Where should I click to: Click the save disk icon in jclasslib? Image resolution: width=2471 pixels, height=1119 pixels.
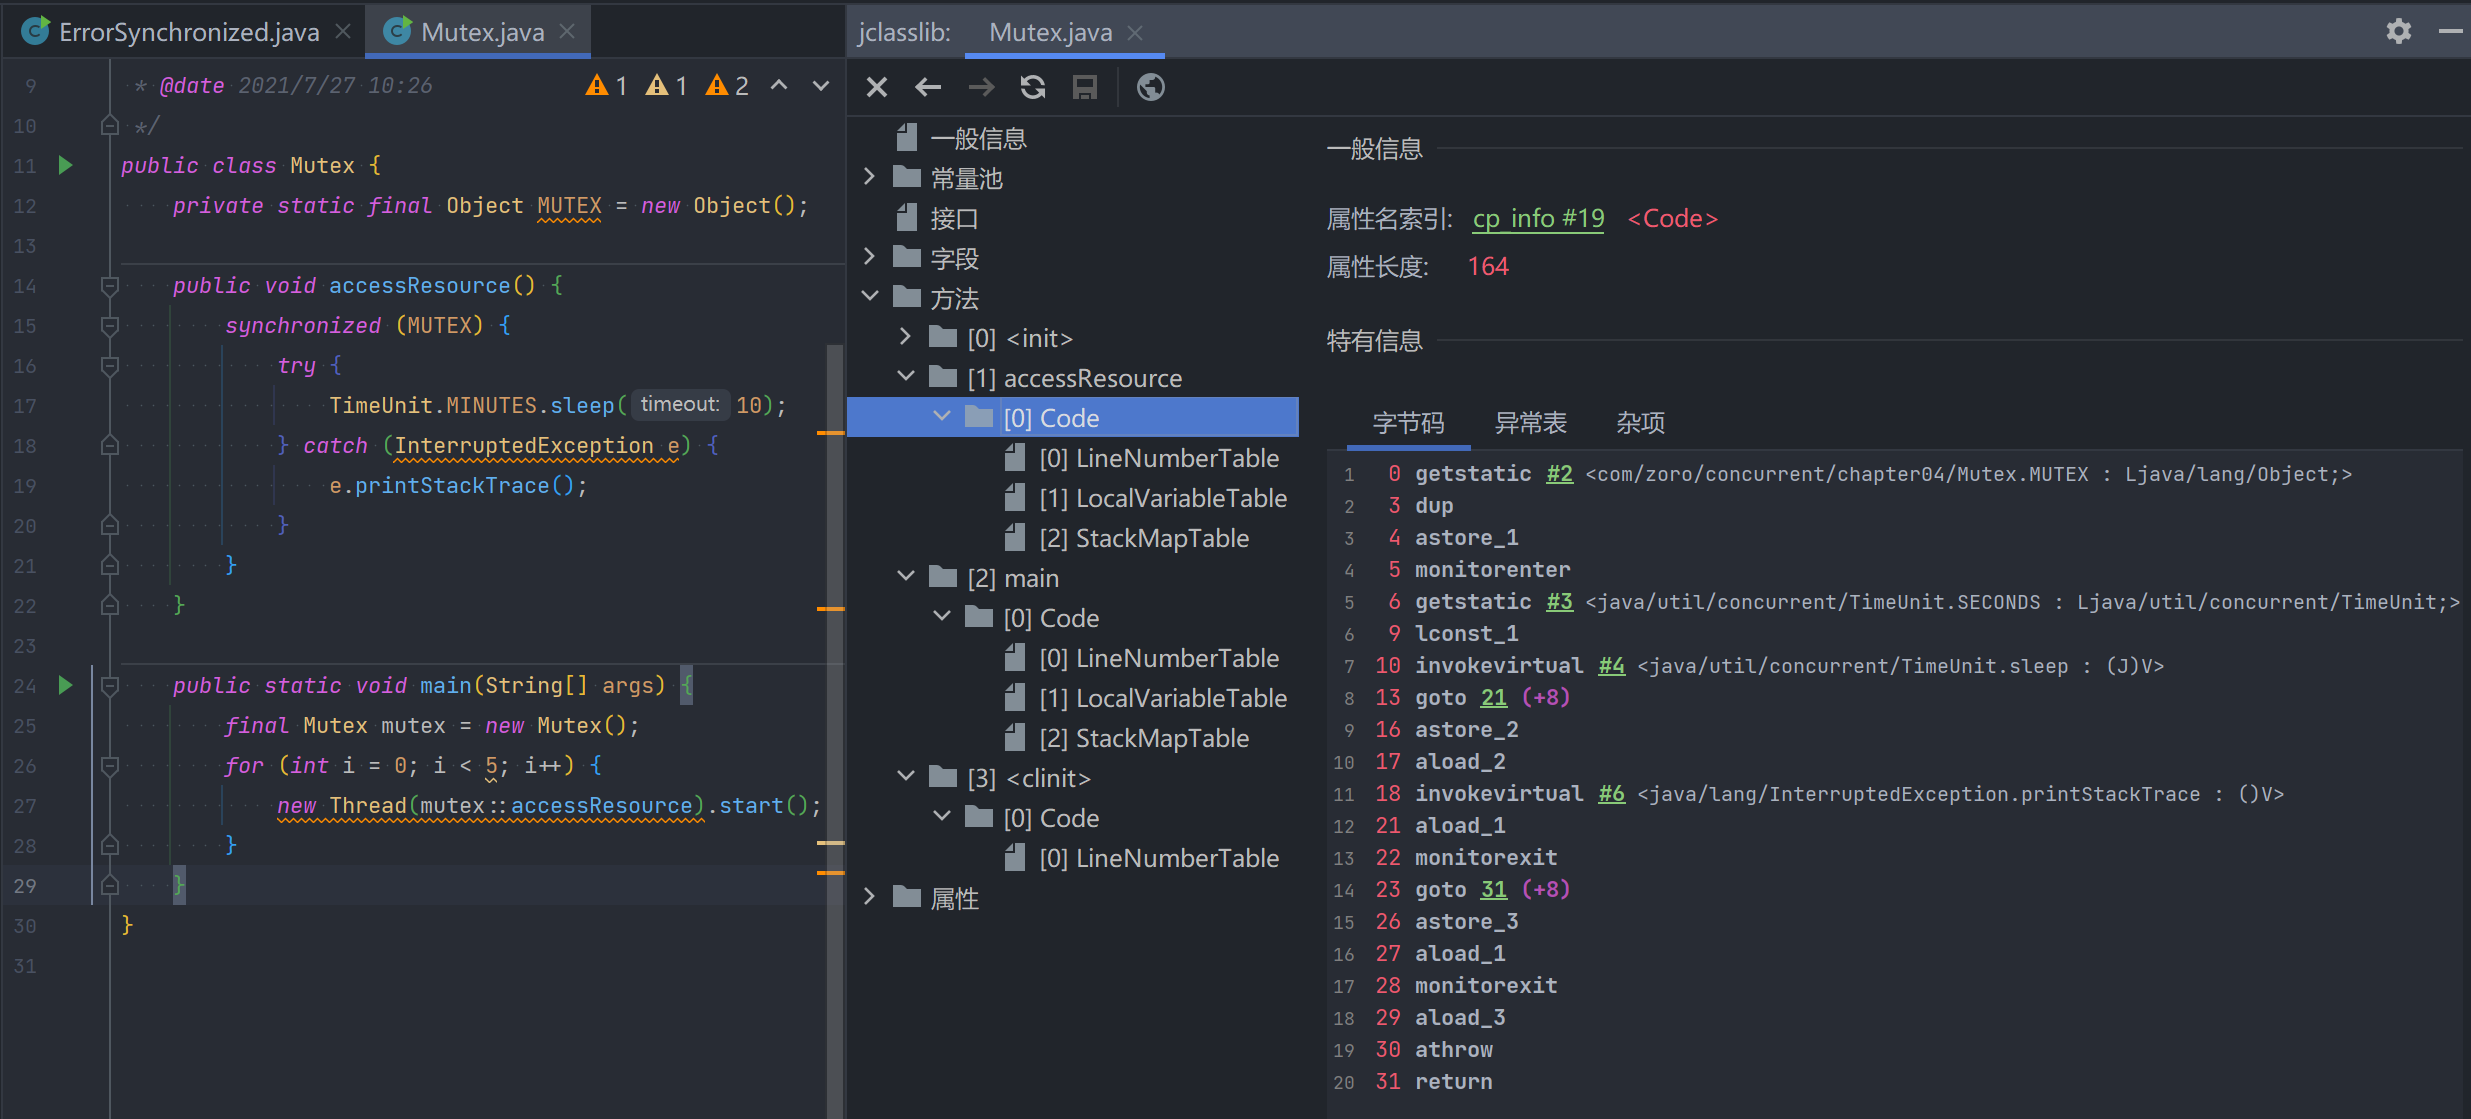click(x=1085, y=88)
